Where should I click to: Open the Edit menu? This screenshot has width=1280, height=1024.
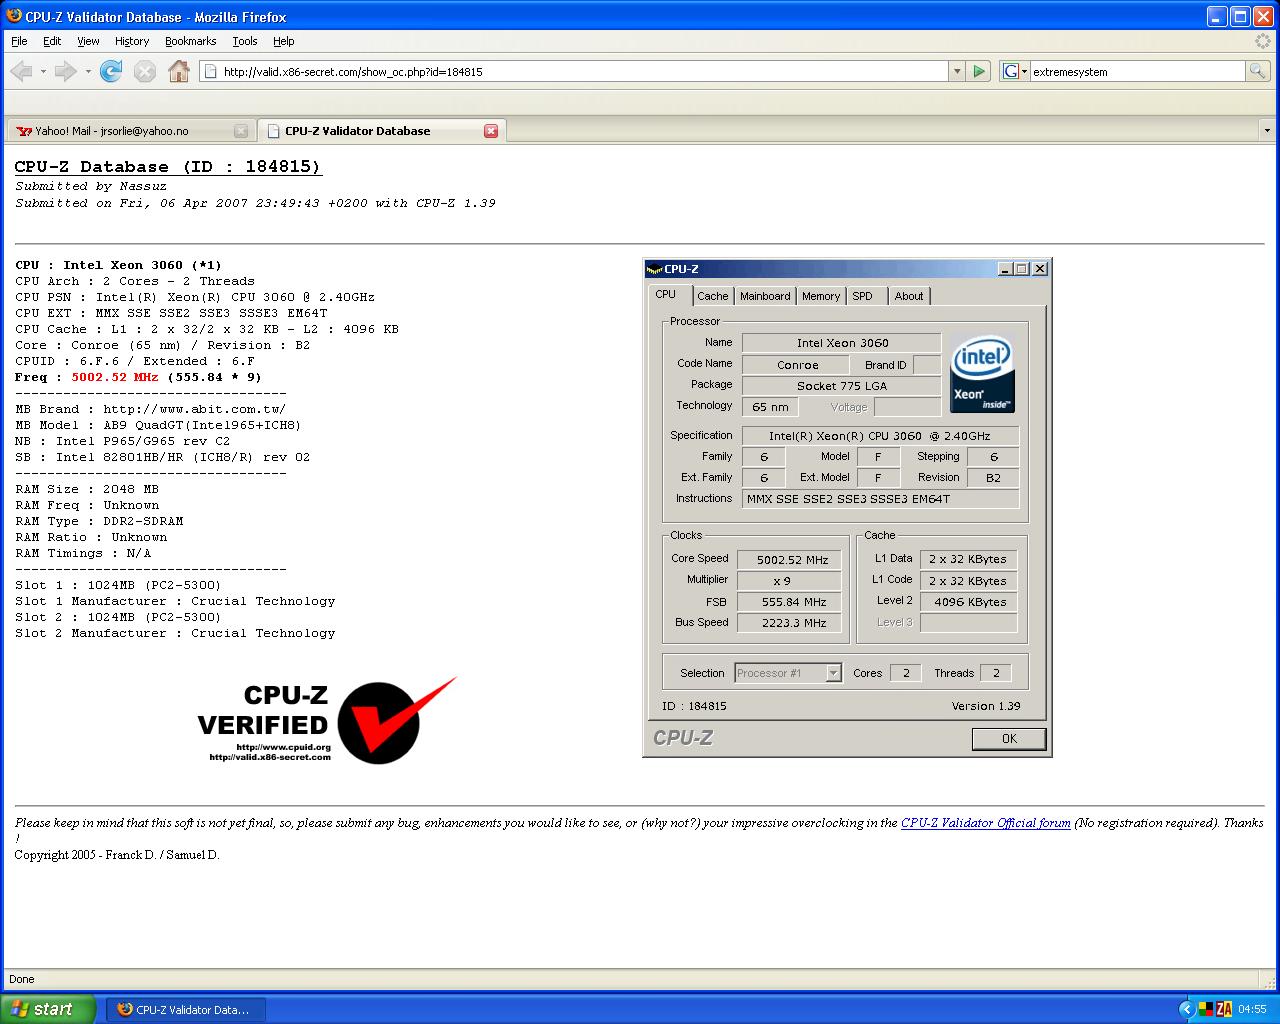[52, 41]
